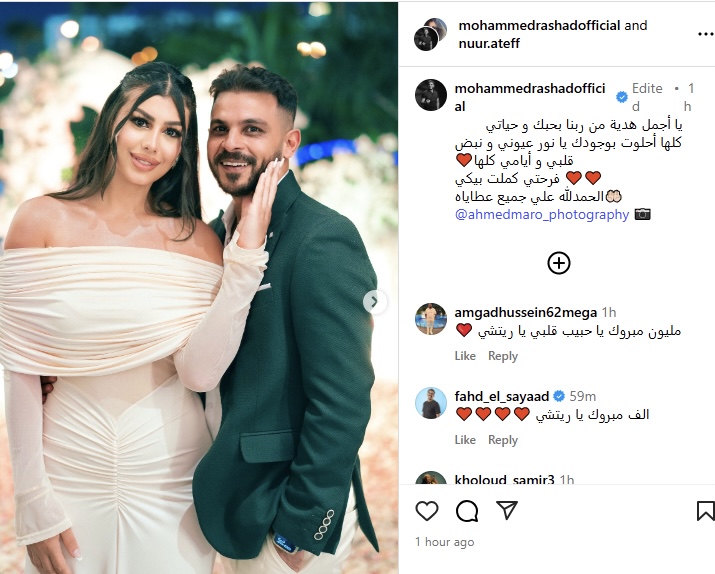Reply to amgadhussein62mega's comment

503,356
